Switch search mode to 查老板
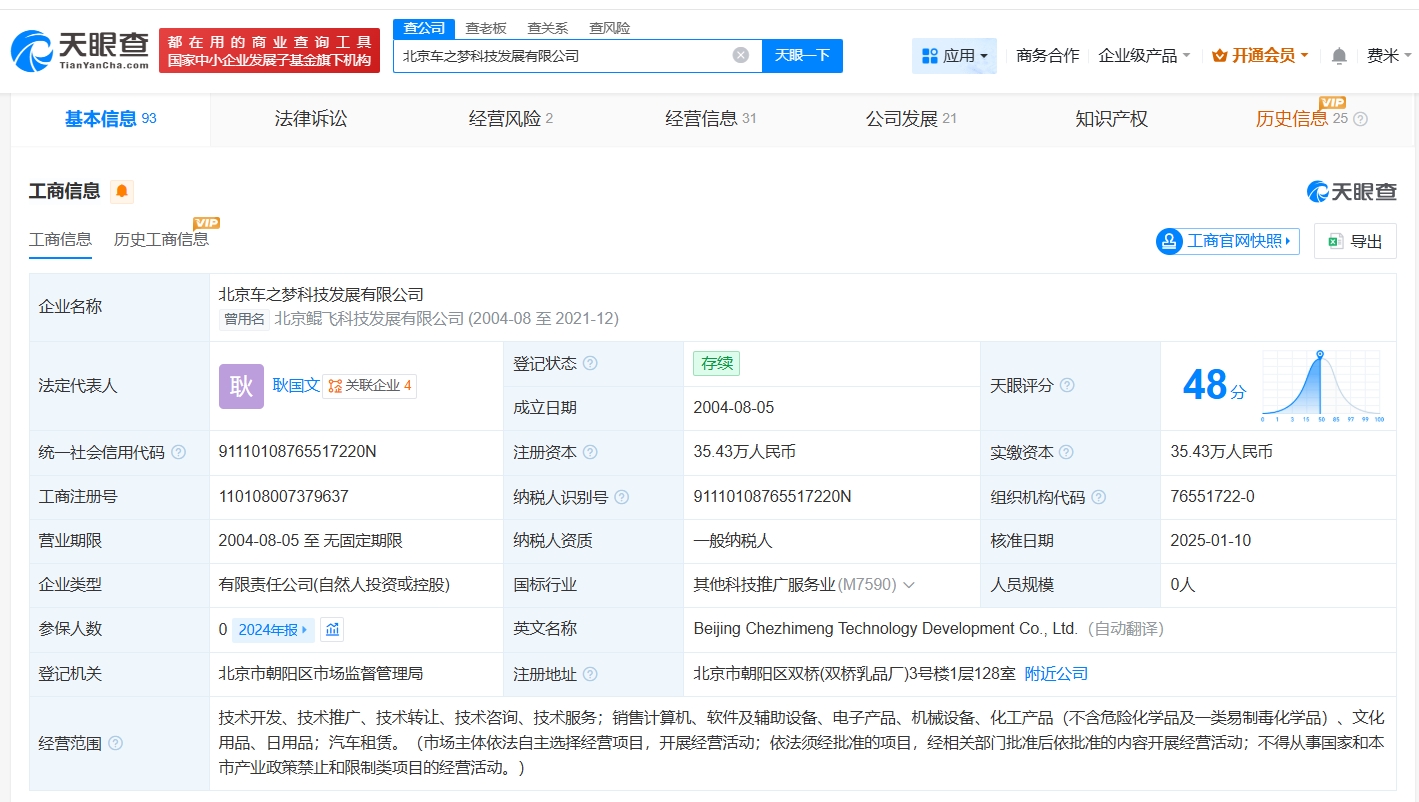Image resolution: width=1419 pixels, height=802 pixels. click(486, 28)
